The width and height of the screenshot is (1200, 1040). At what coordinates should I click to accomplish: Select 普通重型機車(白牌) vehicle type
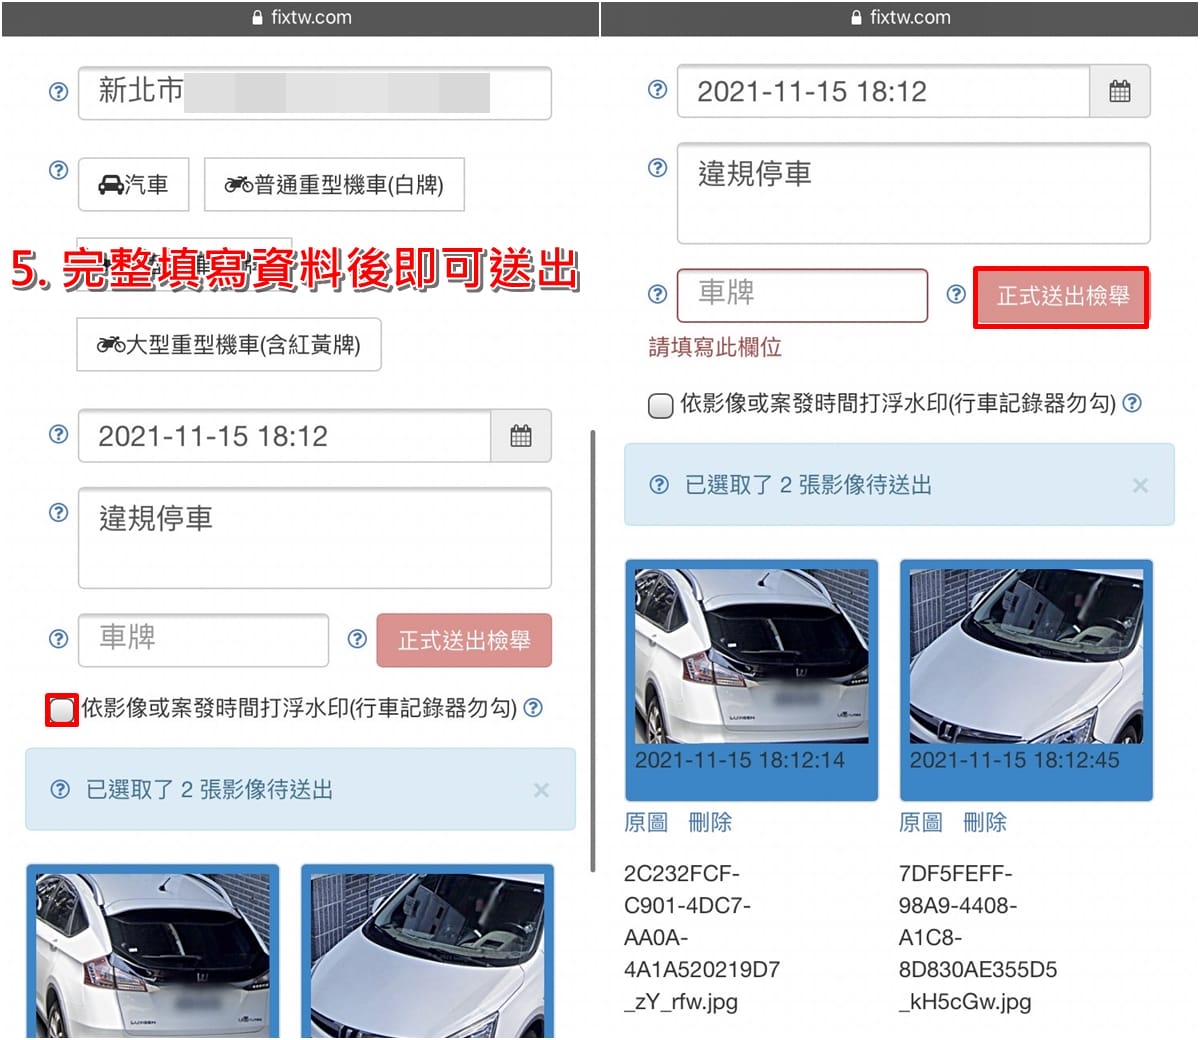tap(334, 184)
